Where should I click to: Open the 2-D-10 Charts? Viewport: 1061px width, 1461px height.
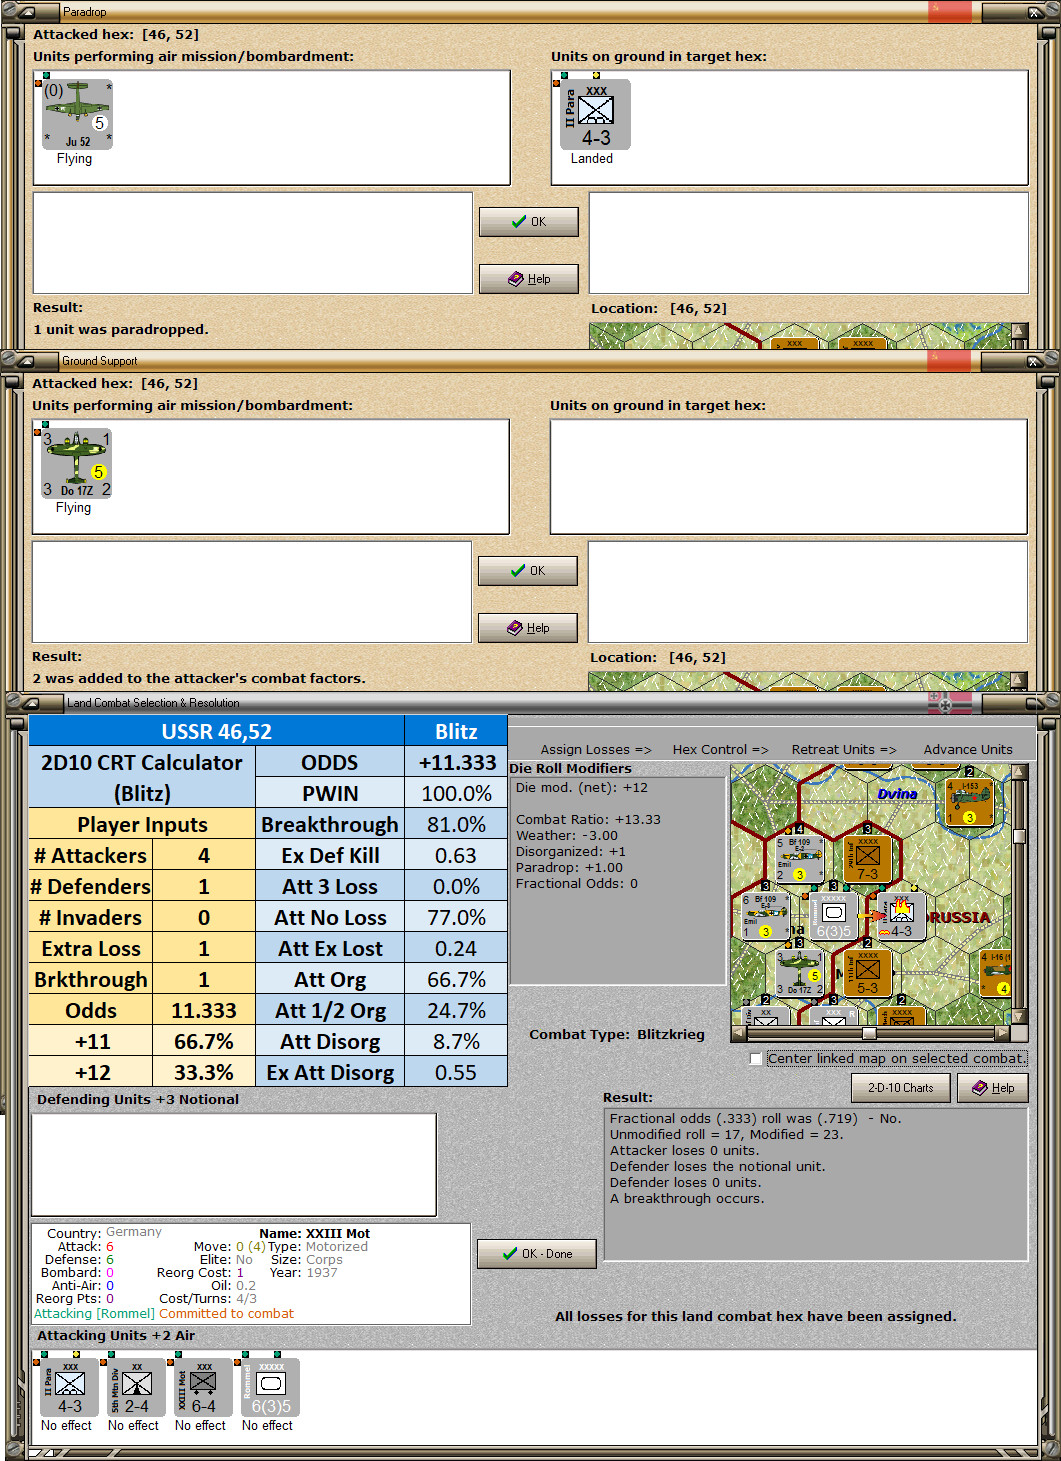tap(900, 1088)
